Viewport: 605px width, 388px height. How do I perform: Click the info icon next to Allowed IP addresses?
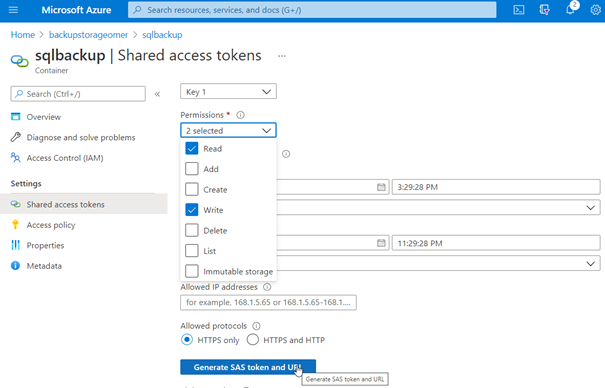267,287
